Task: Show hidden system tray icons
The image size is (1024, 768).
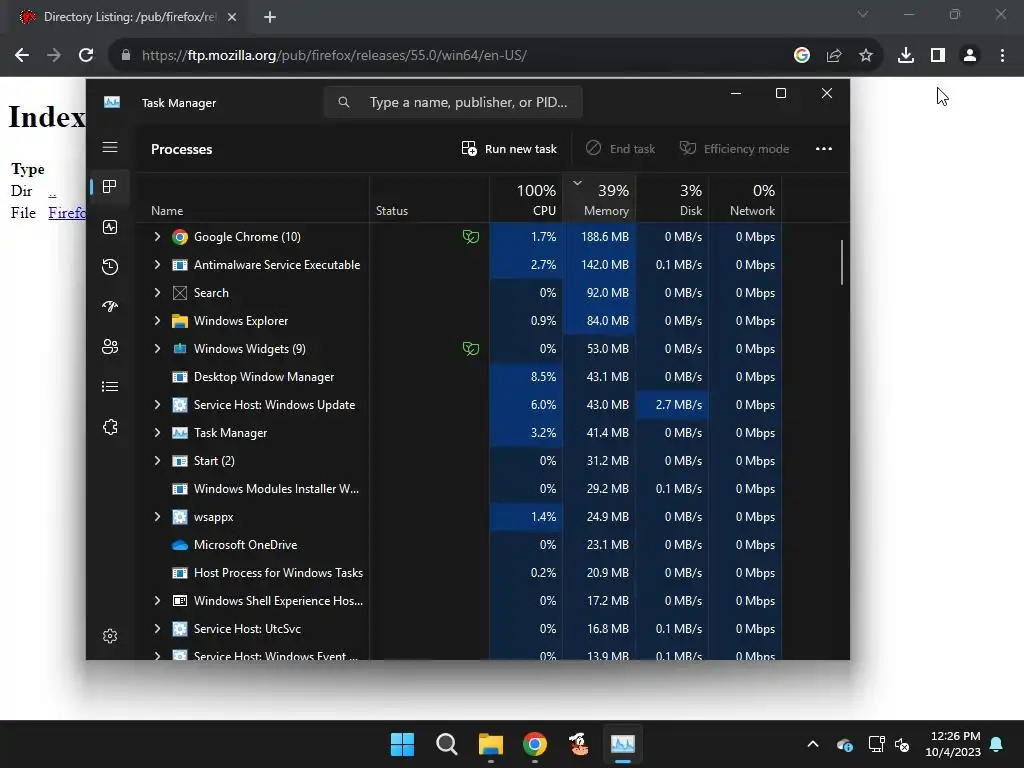Action: click(812, 744)
